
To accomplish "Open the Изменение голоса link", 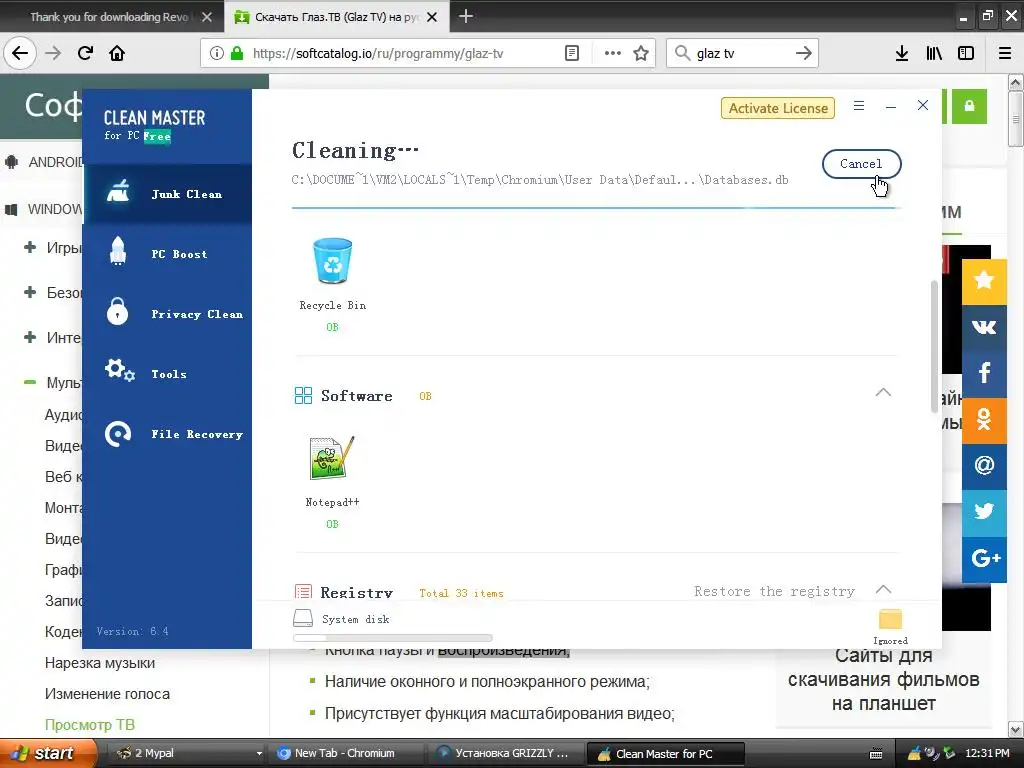I will coord(107,694).
